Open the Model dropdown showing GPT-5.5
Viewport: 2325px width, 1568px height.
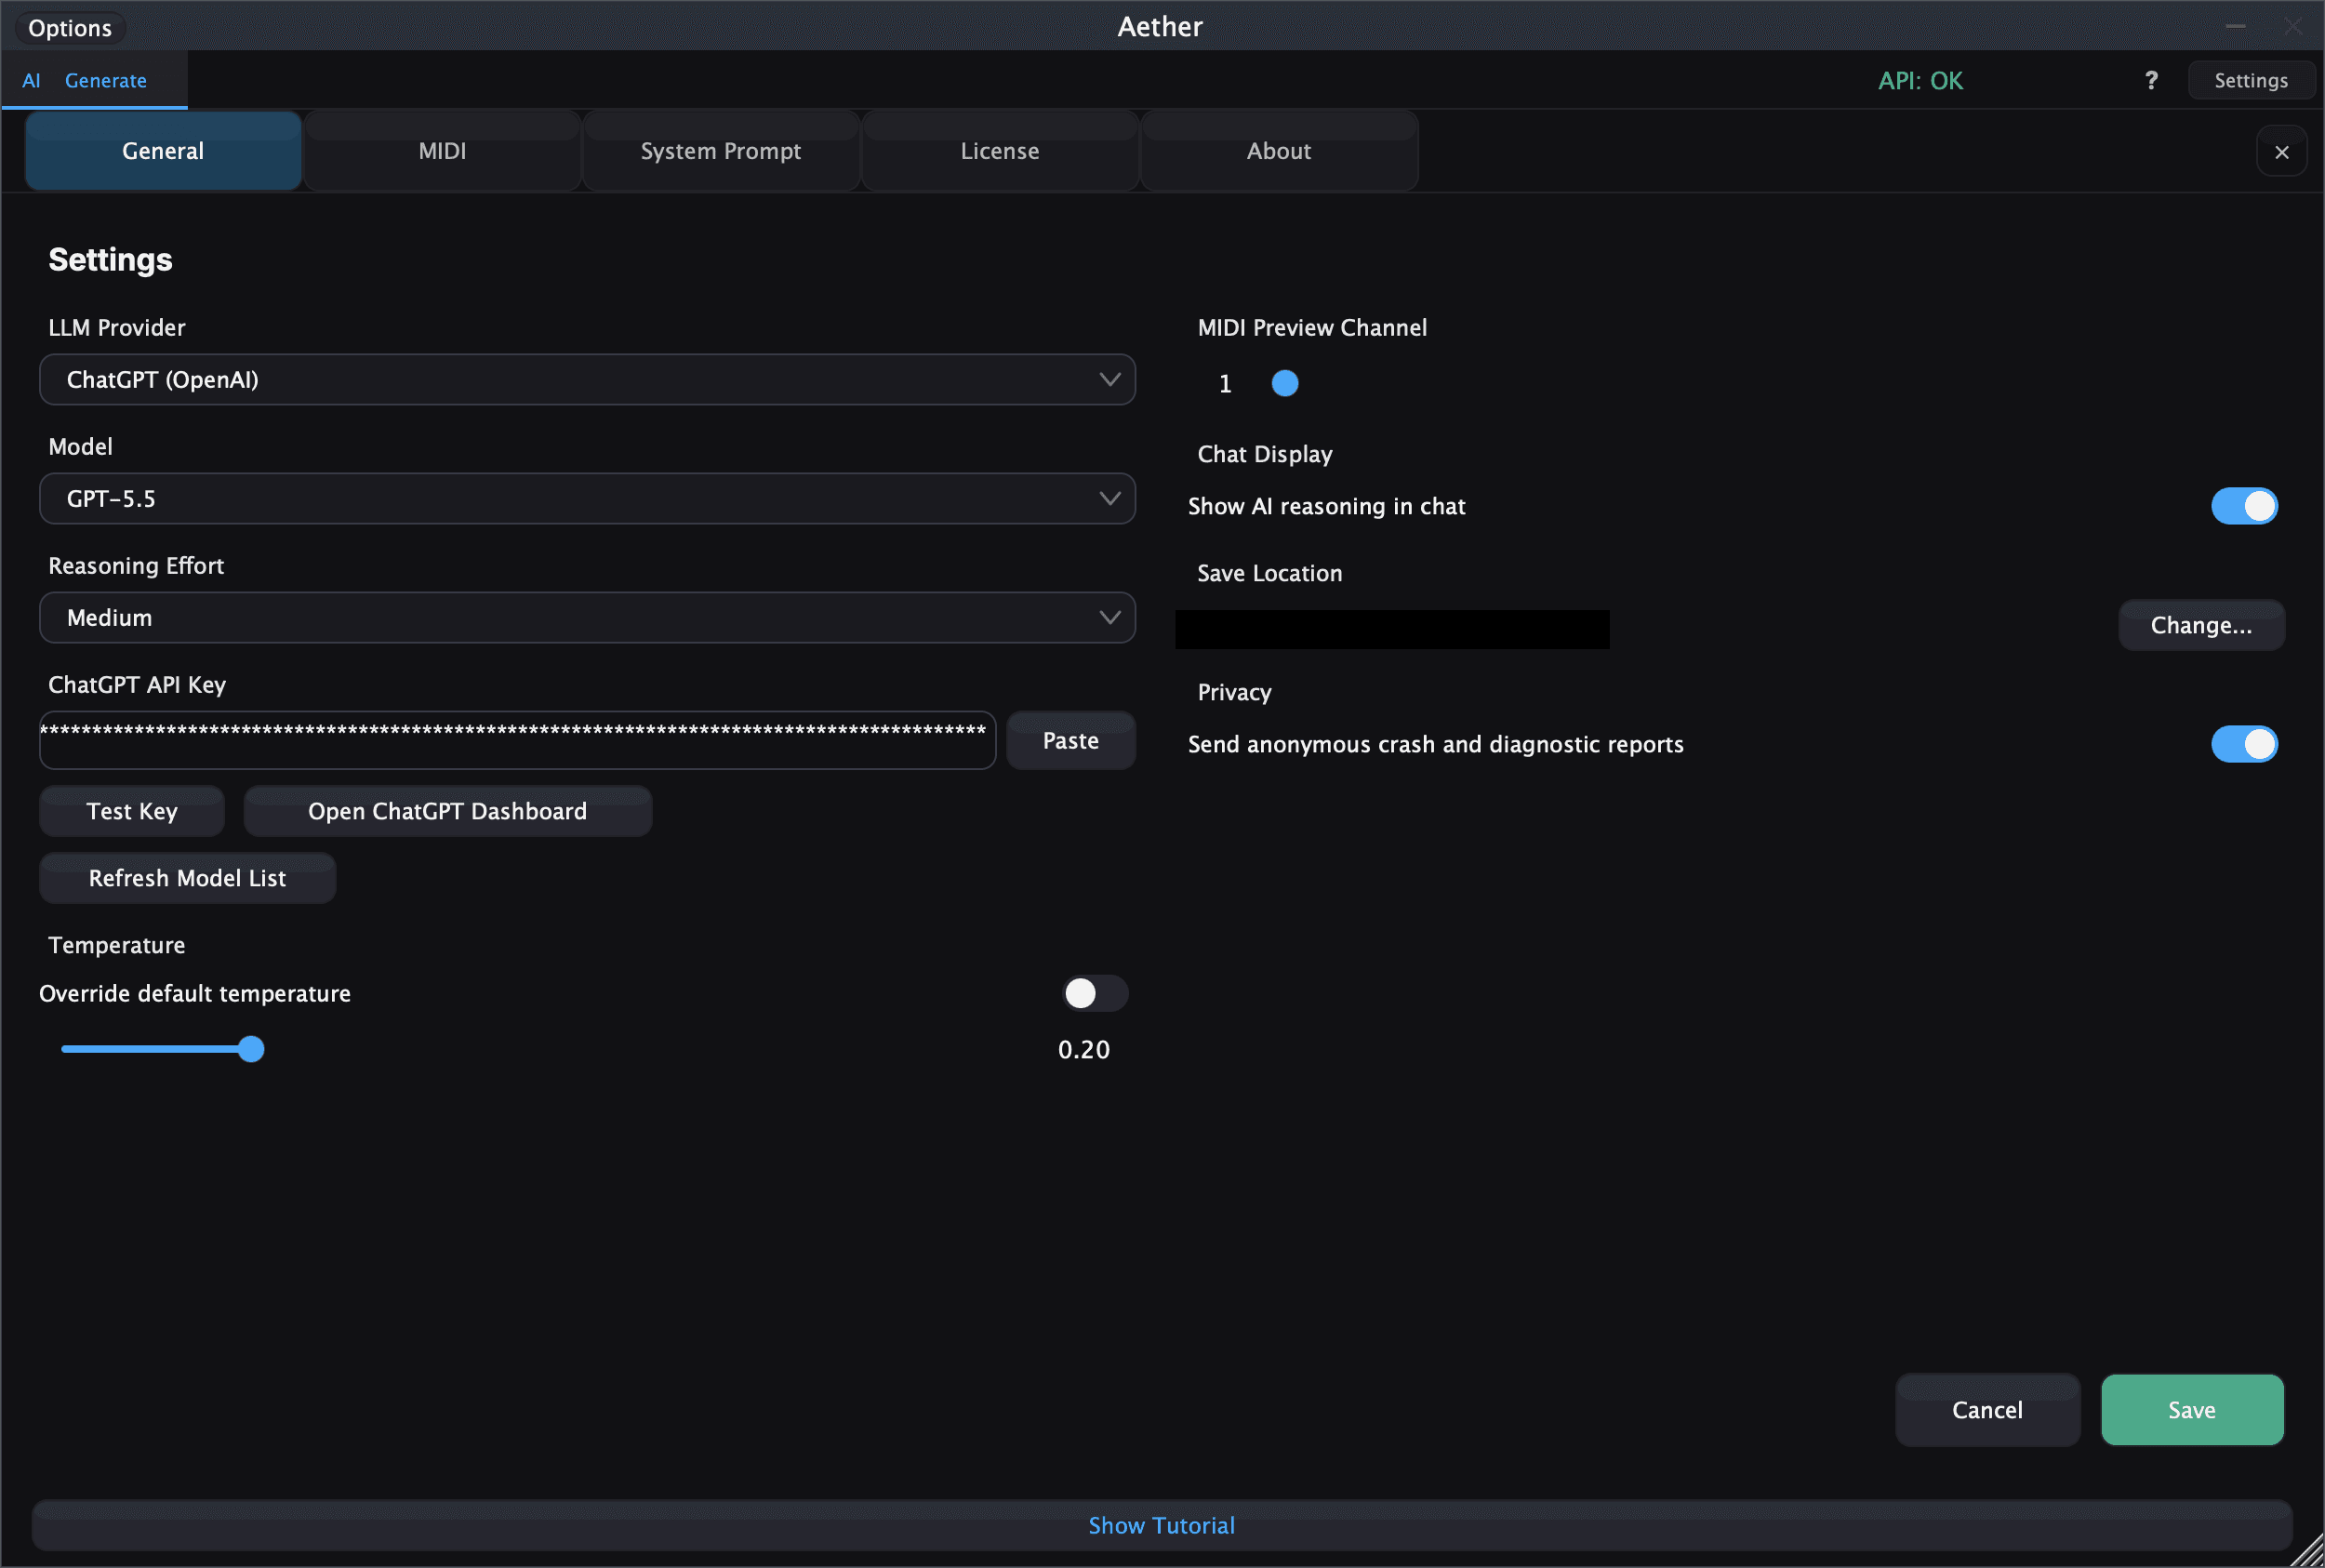[587, 498]
